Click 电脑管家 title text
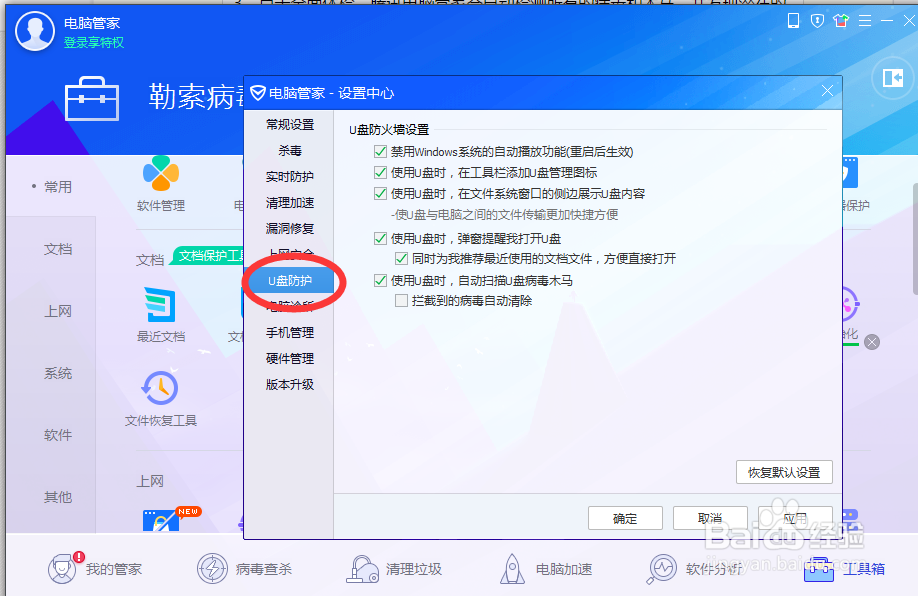Screen dimensions: 918x596 [x=92, y=23]
